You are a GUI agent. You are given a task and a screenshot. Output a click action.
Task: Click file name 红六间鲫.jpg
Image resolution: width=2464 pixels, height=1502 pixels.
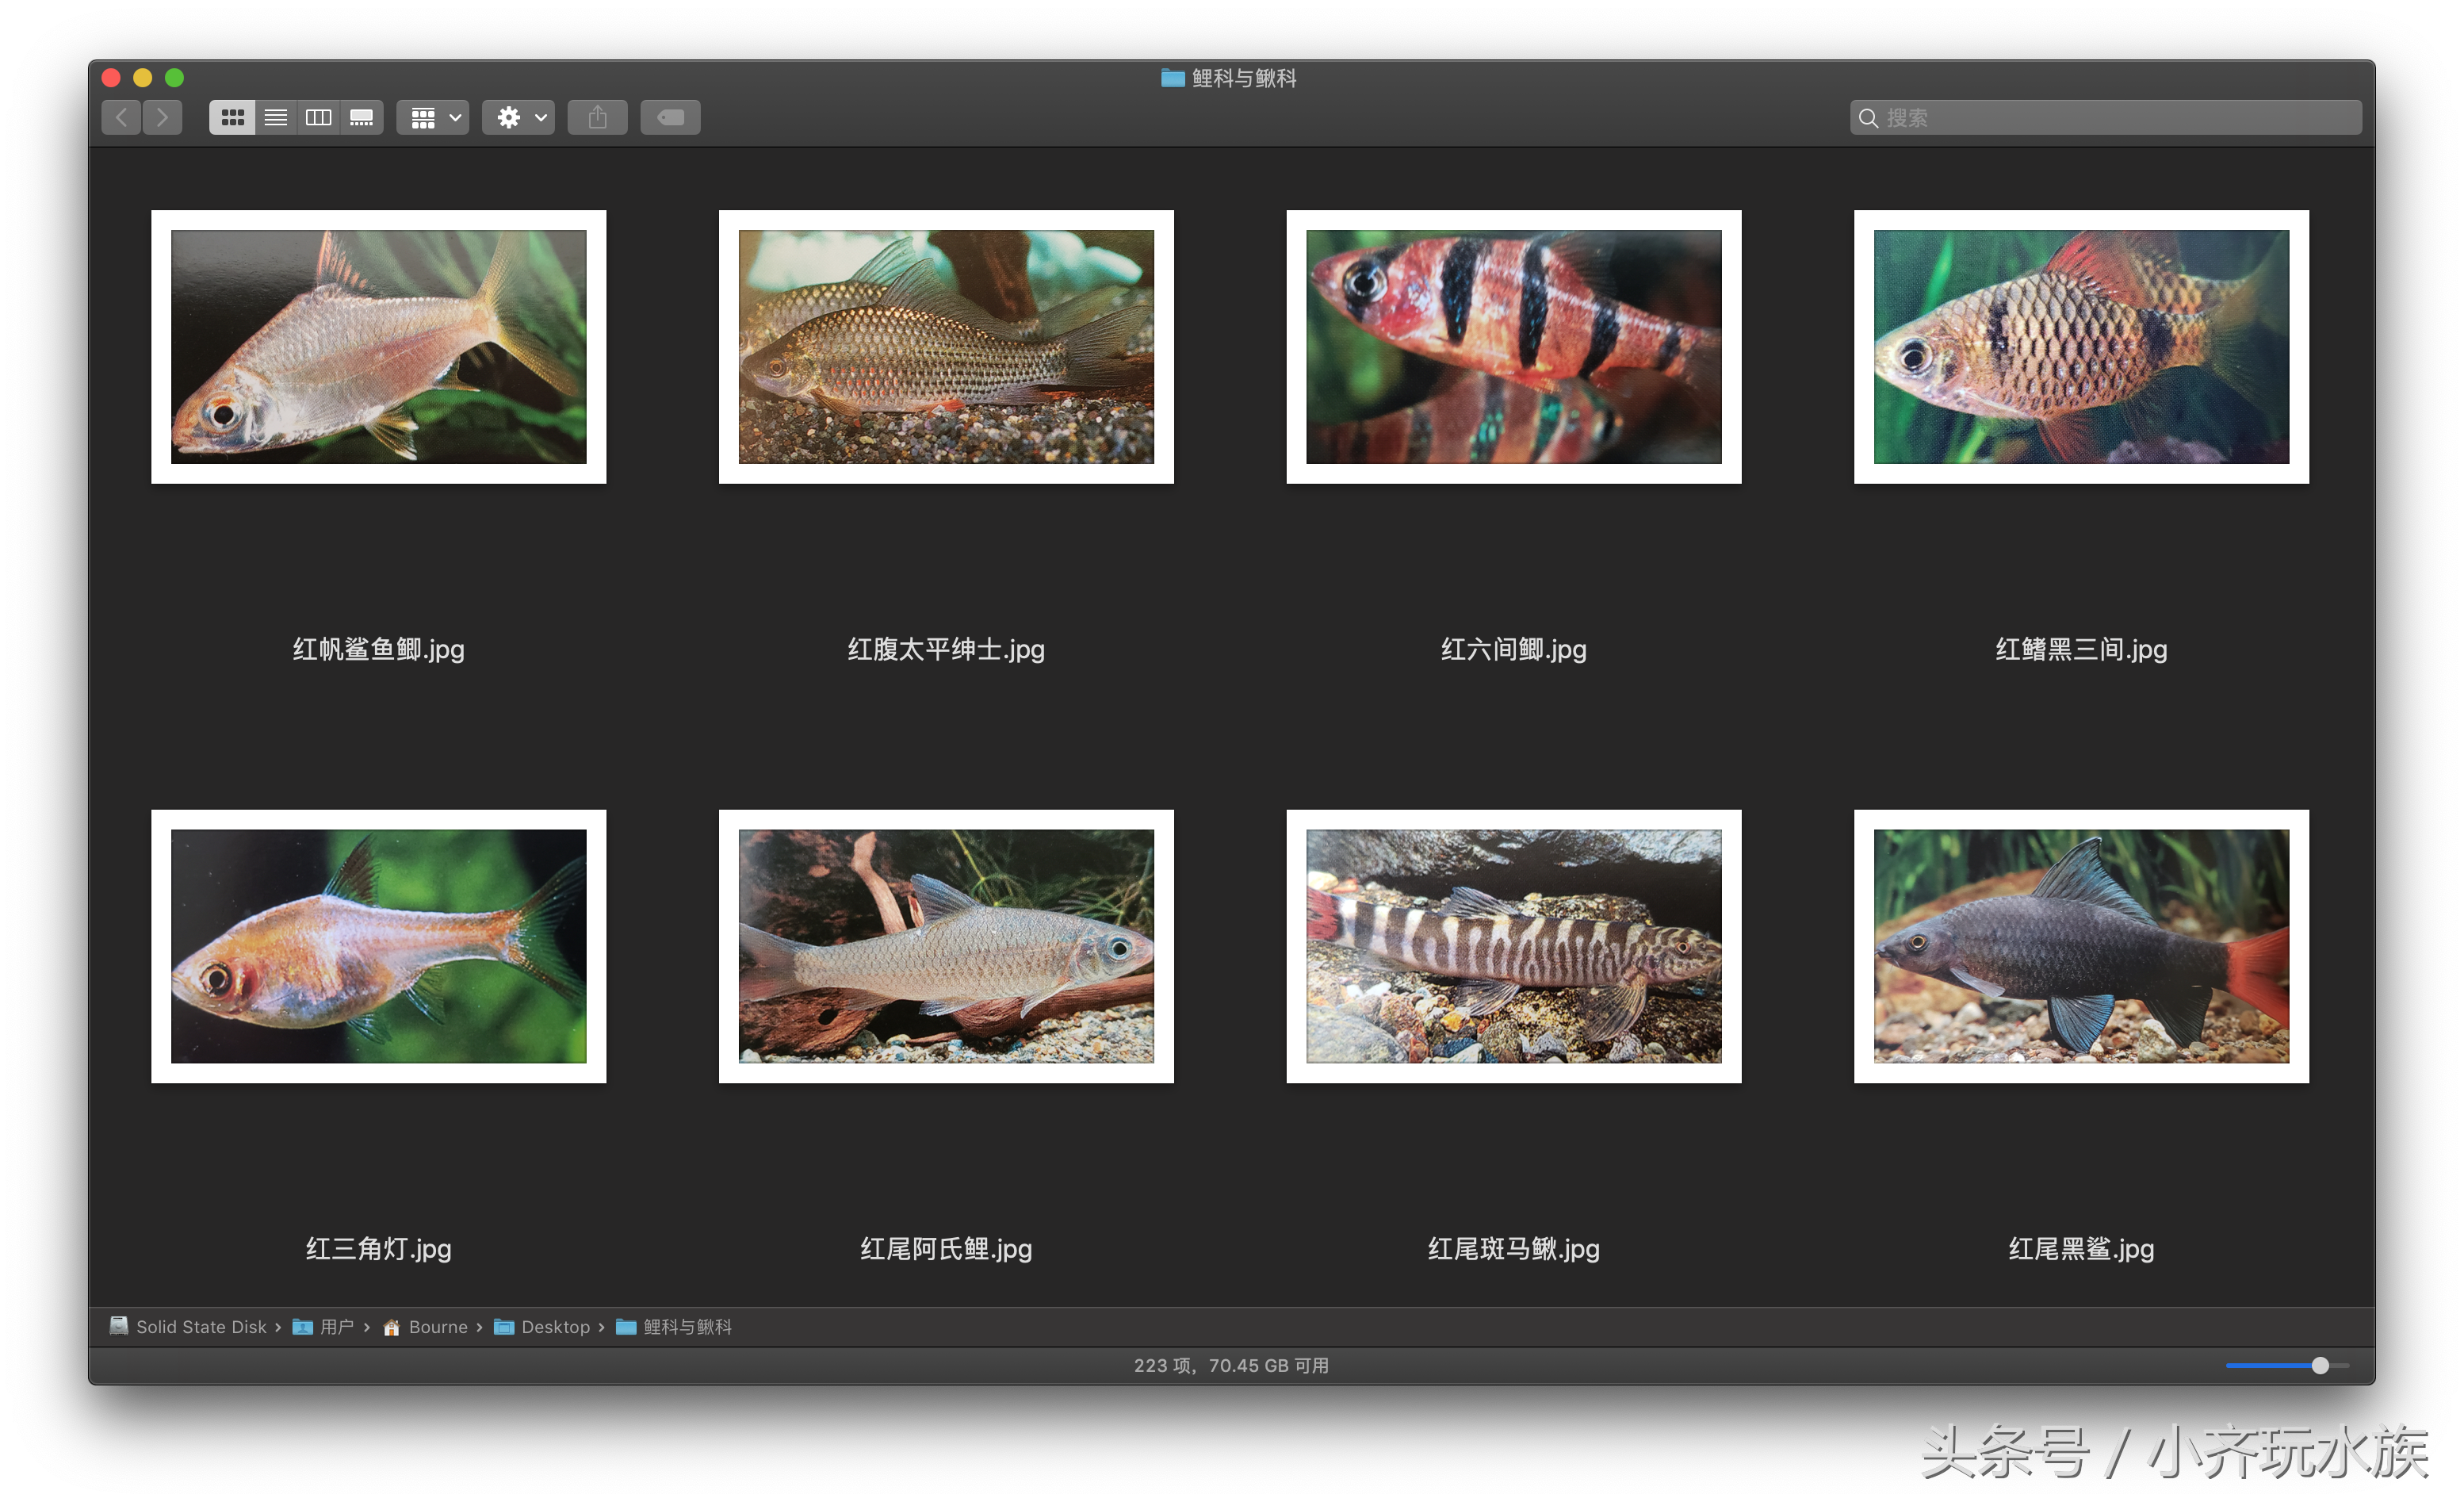[x=1514, y=650]
